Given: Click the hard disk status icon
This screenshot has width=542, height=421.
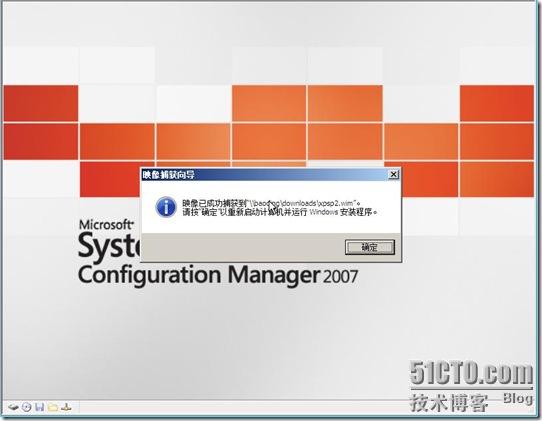Looking at the screenshot, I should pyautogui.click(x=13, y=408).
